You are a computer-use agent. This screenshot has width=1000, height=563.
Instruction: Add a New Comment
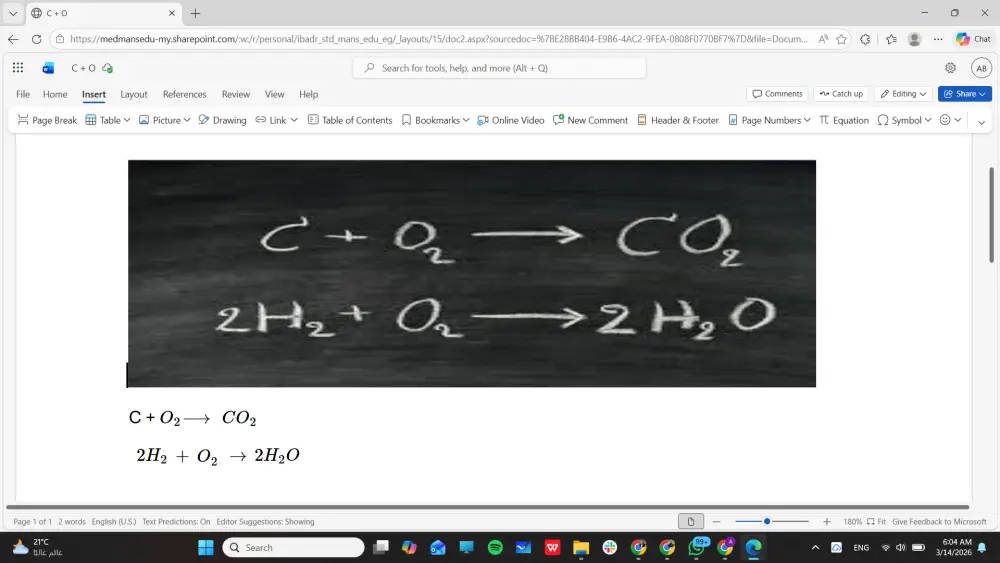[x=591, y=120]
